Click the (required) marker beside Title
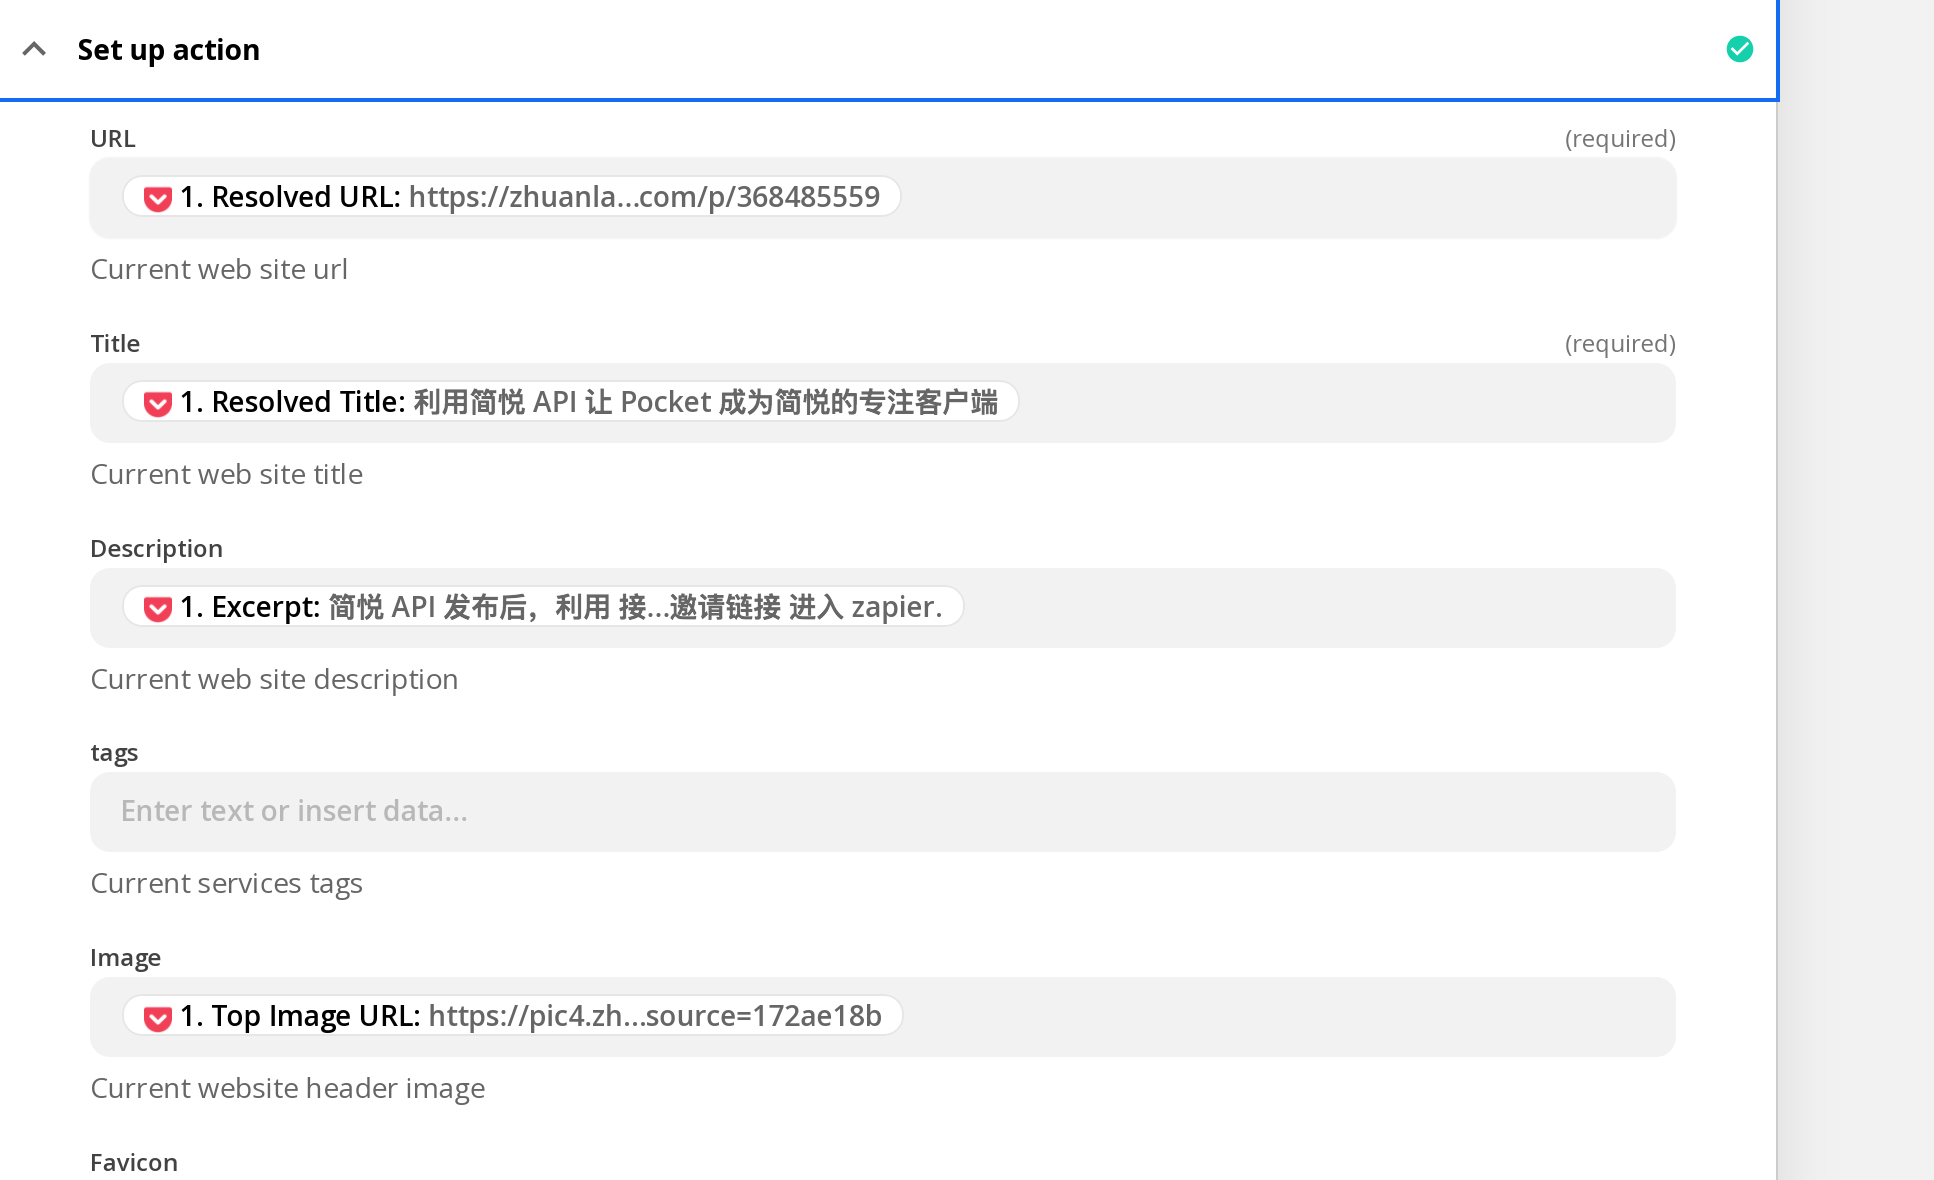 (x=1620, y=344)
